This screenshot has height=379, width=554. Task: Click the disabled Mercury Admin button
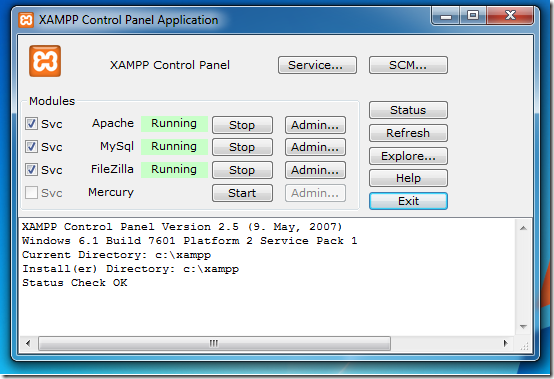click(315, 193)
